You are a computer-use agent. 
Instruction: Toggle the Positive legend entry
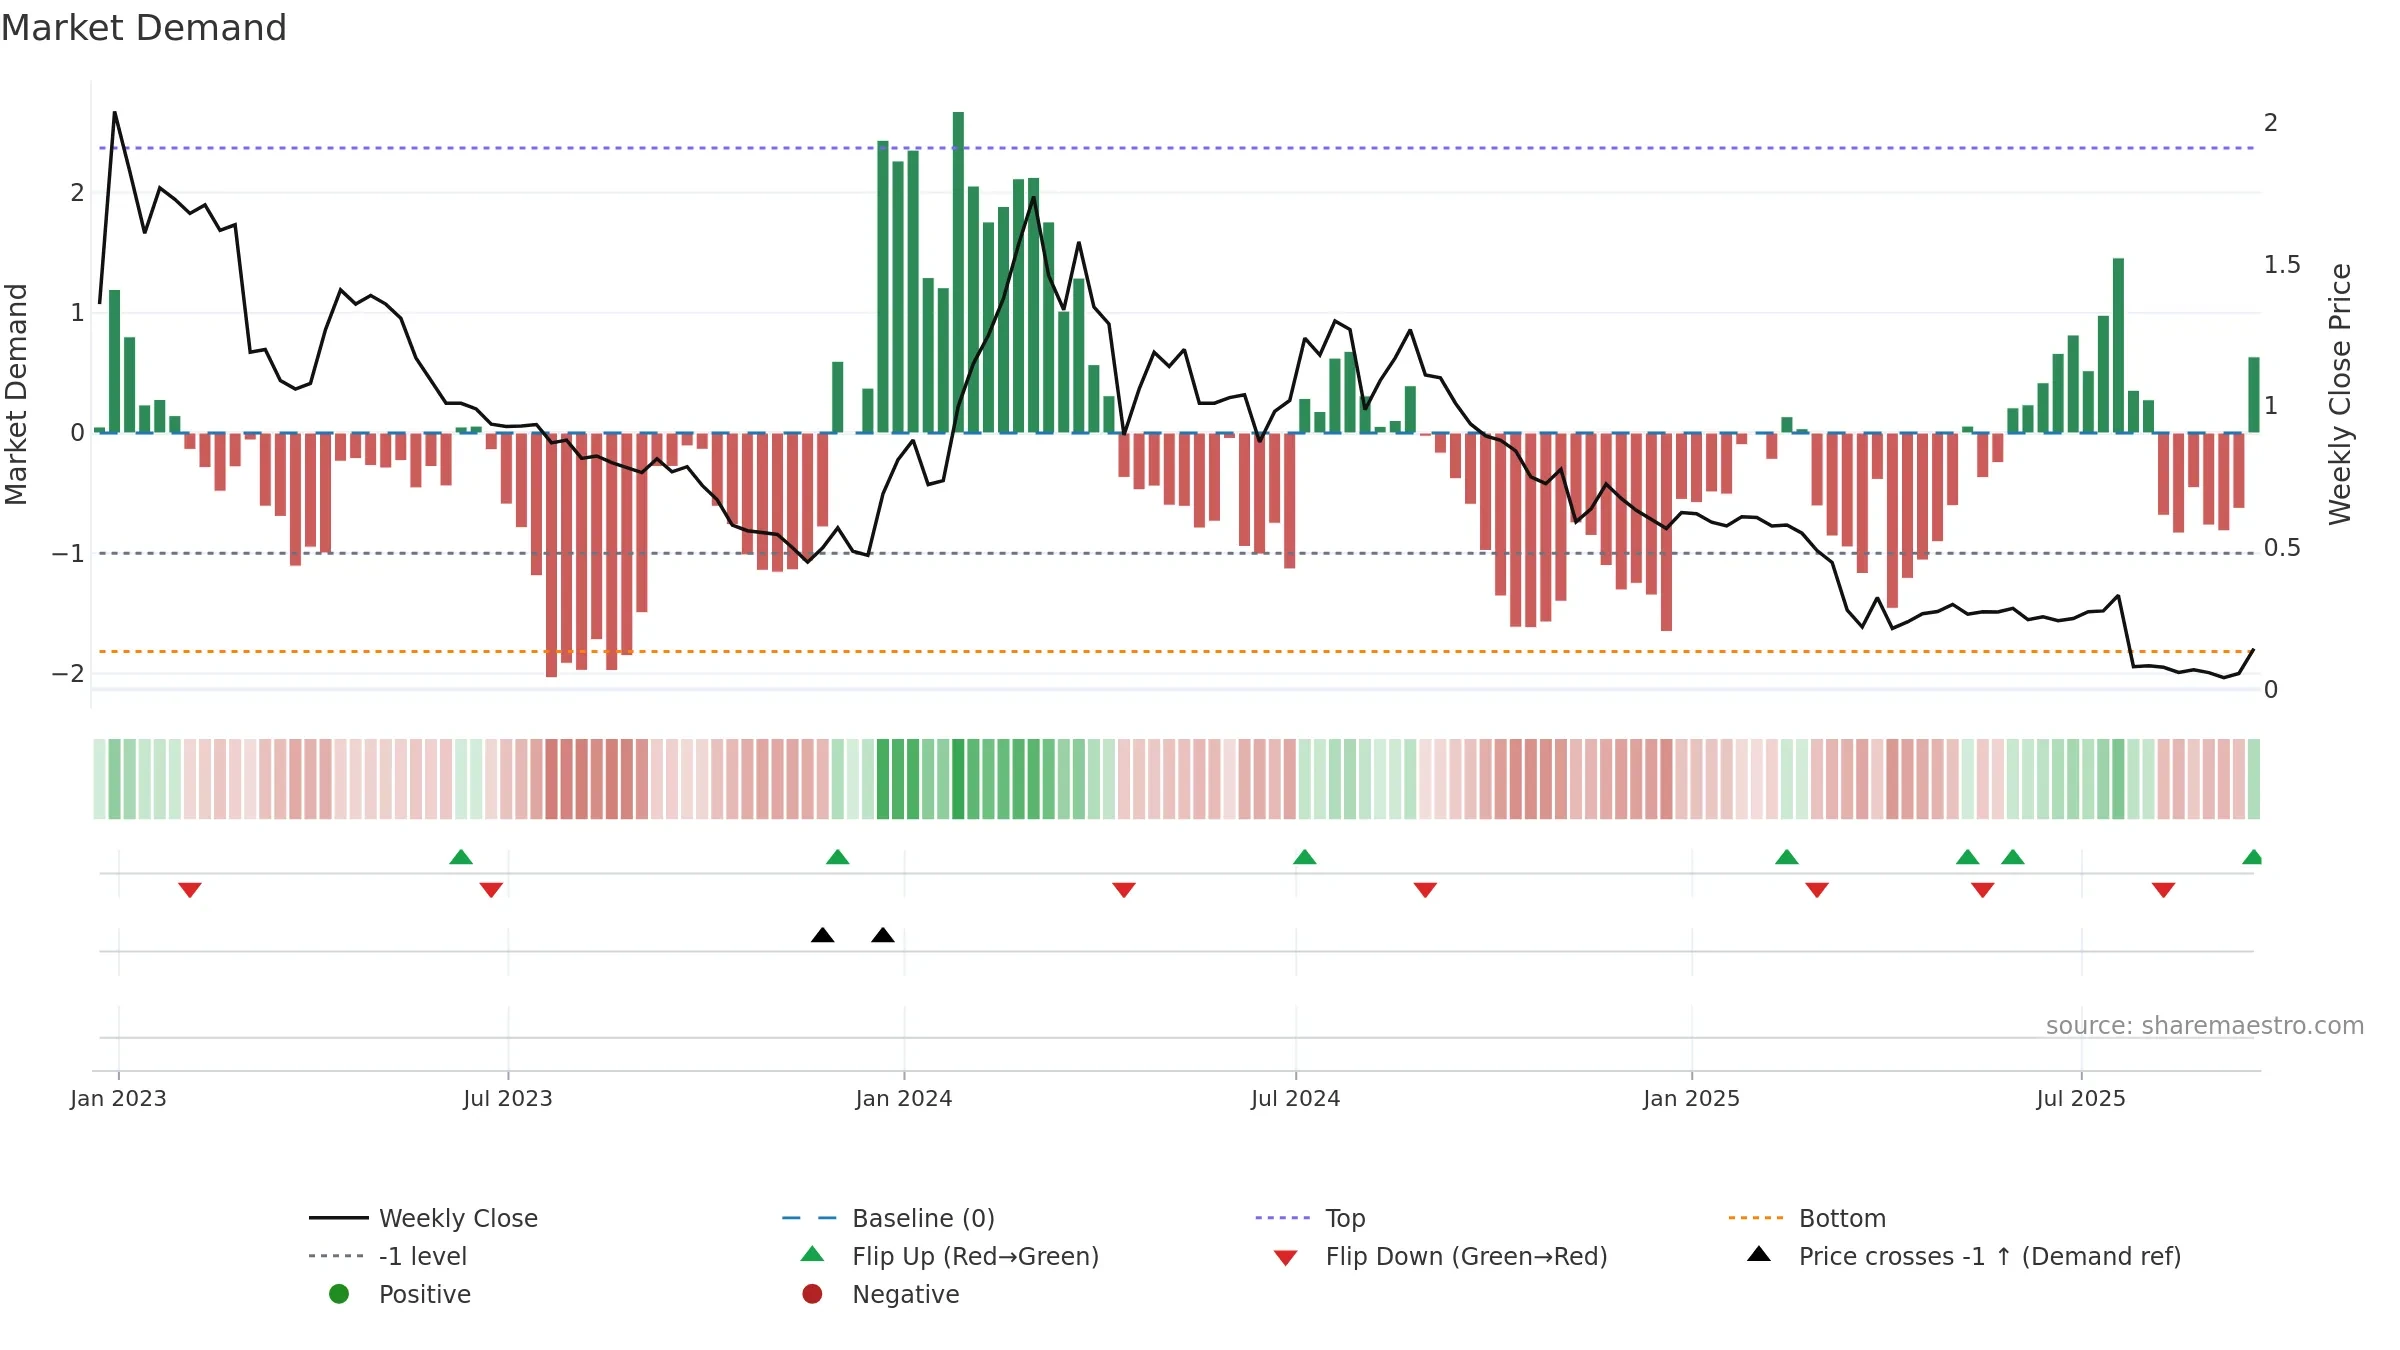pyautogui.click(x=400, y=1294)
